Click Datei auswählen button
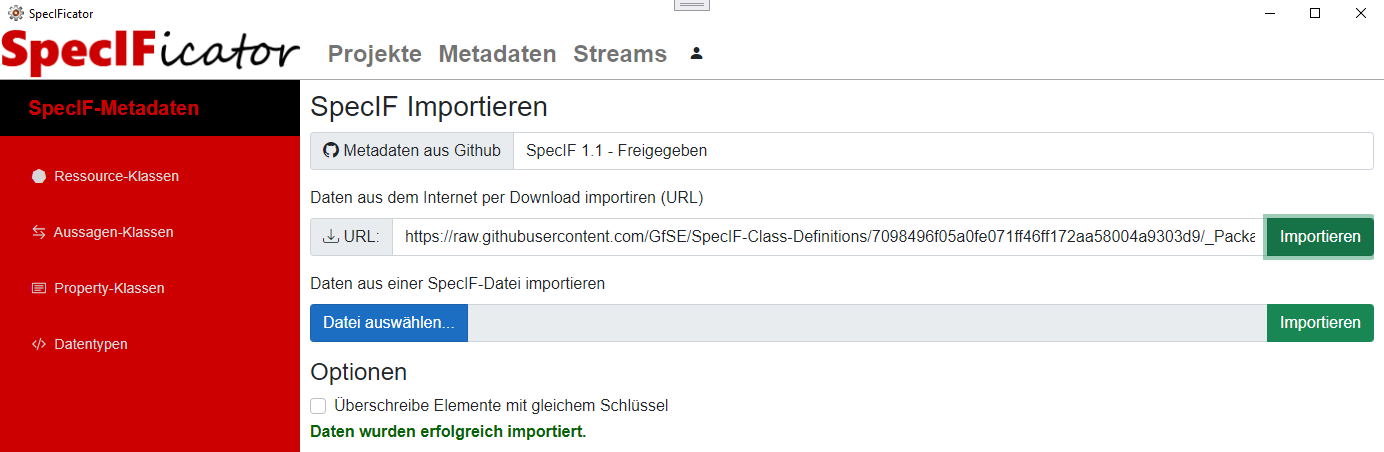This screenshot has height=452, width=1384. coord(389,323)
